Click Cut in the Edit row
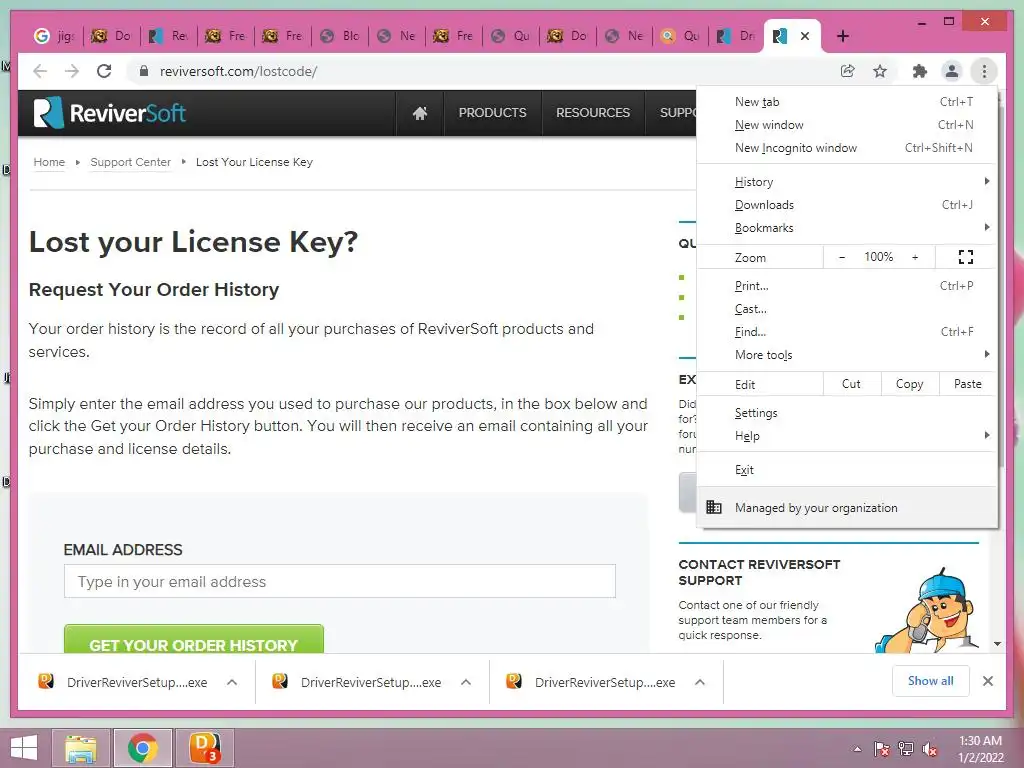Viewport: 1024px width, 768px height. tap(851, 384)
